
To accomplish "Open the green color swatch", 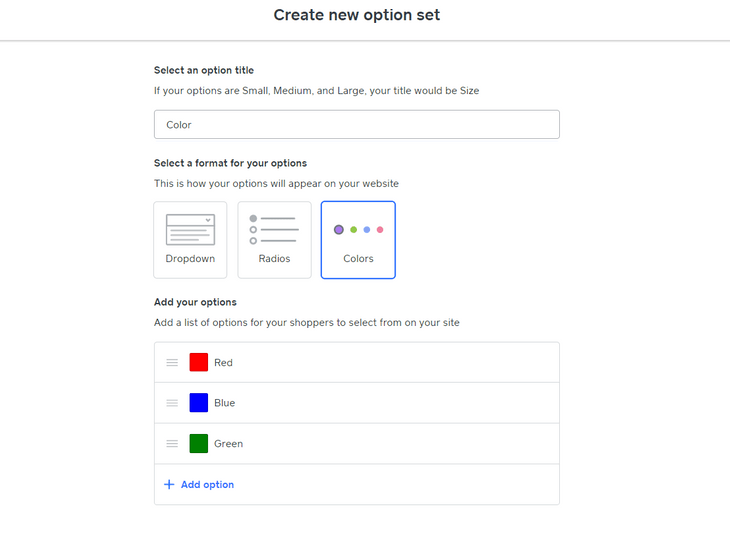I will (199, 444).
